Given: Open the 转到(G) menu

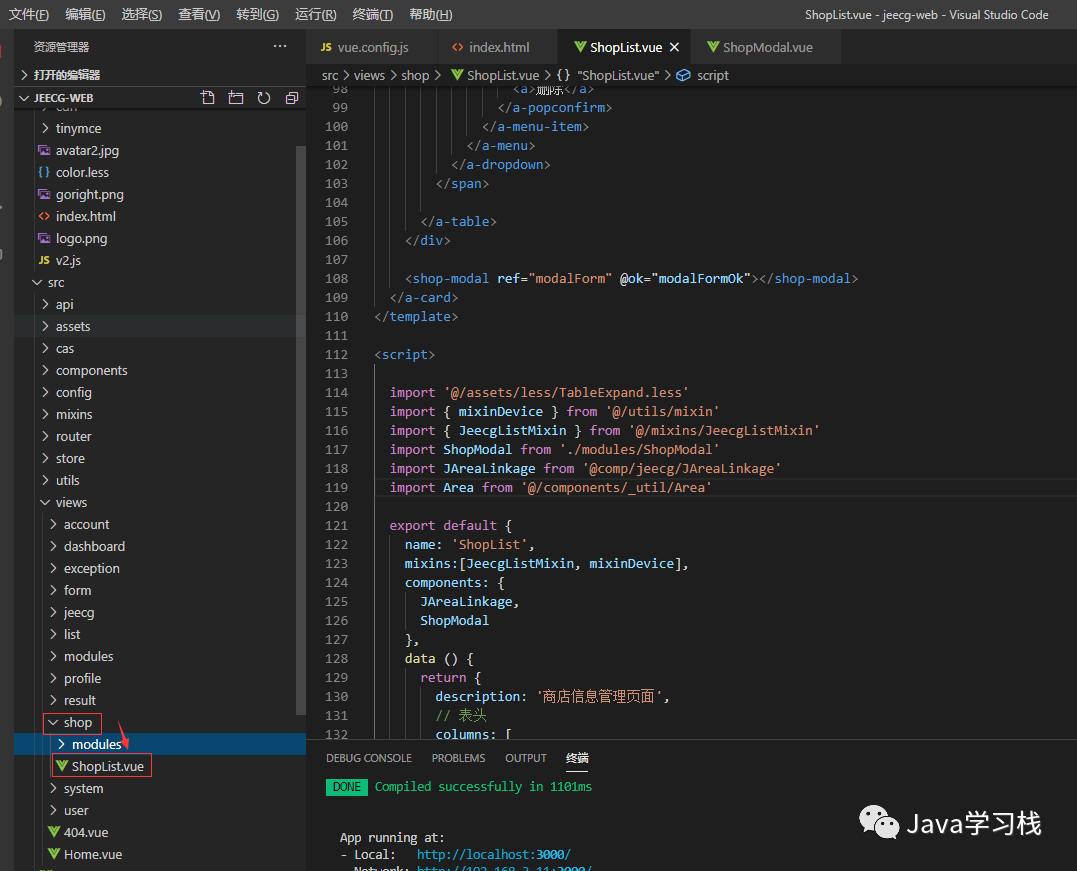Looking at the screenshot, I should point(258,14).
